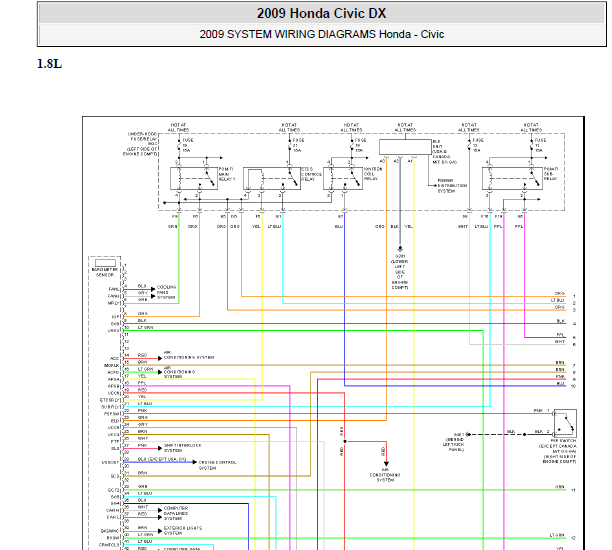The height and width of the screenshot is (550, 612).
Task: Click the 'ACC' pin label
Action: tap(114, 358)
